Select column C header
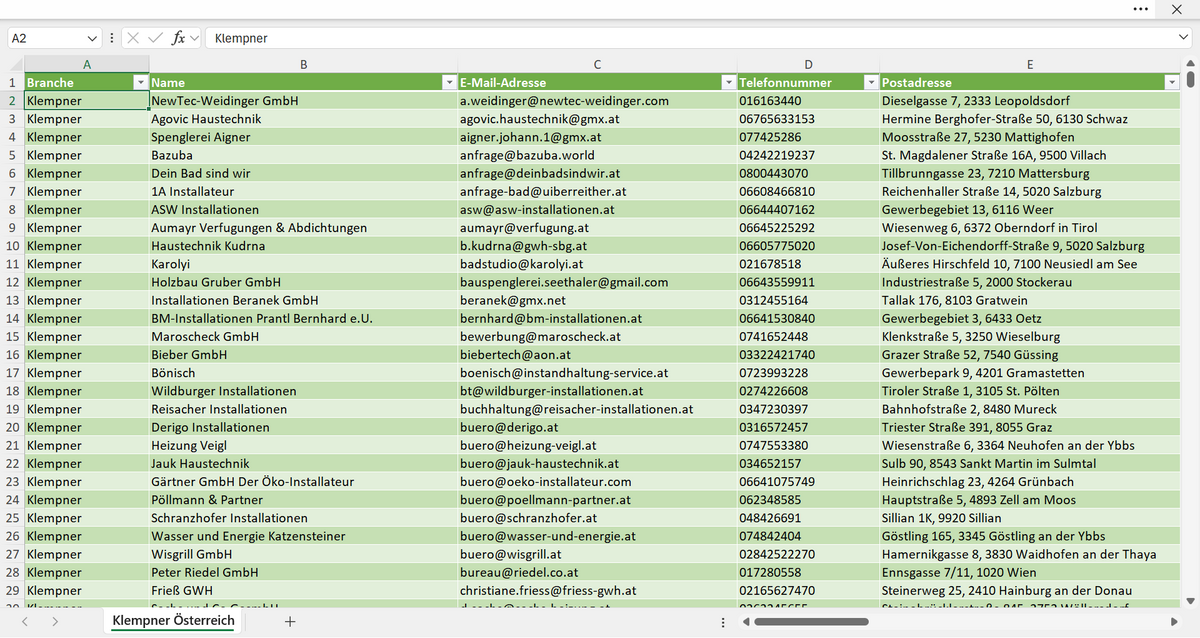Image resolution: width=1200 pixels, height=638 pixels. click(x=597, y=65)
